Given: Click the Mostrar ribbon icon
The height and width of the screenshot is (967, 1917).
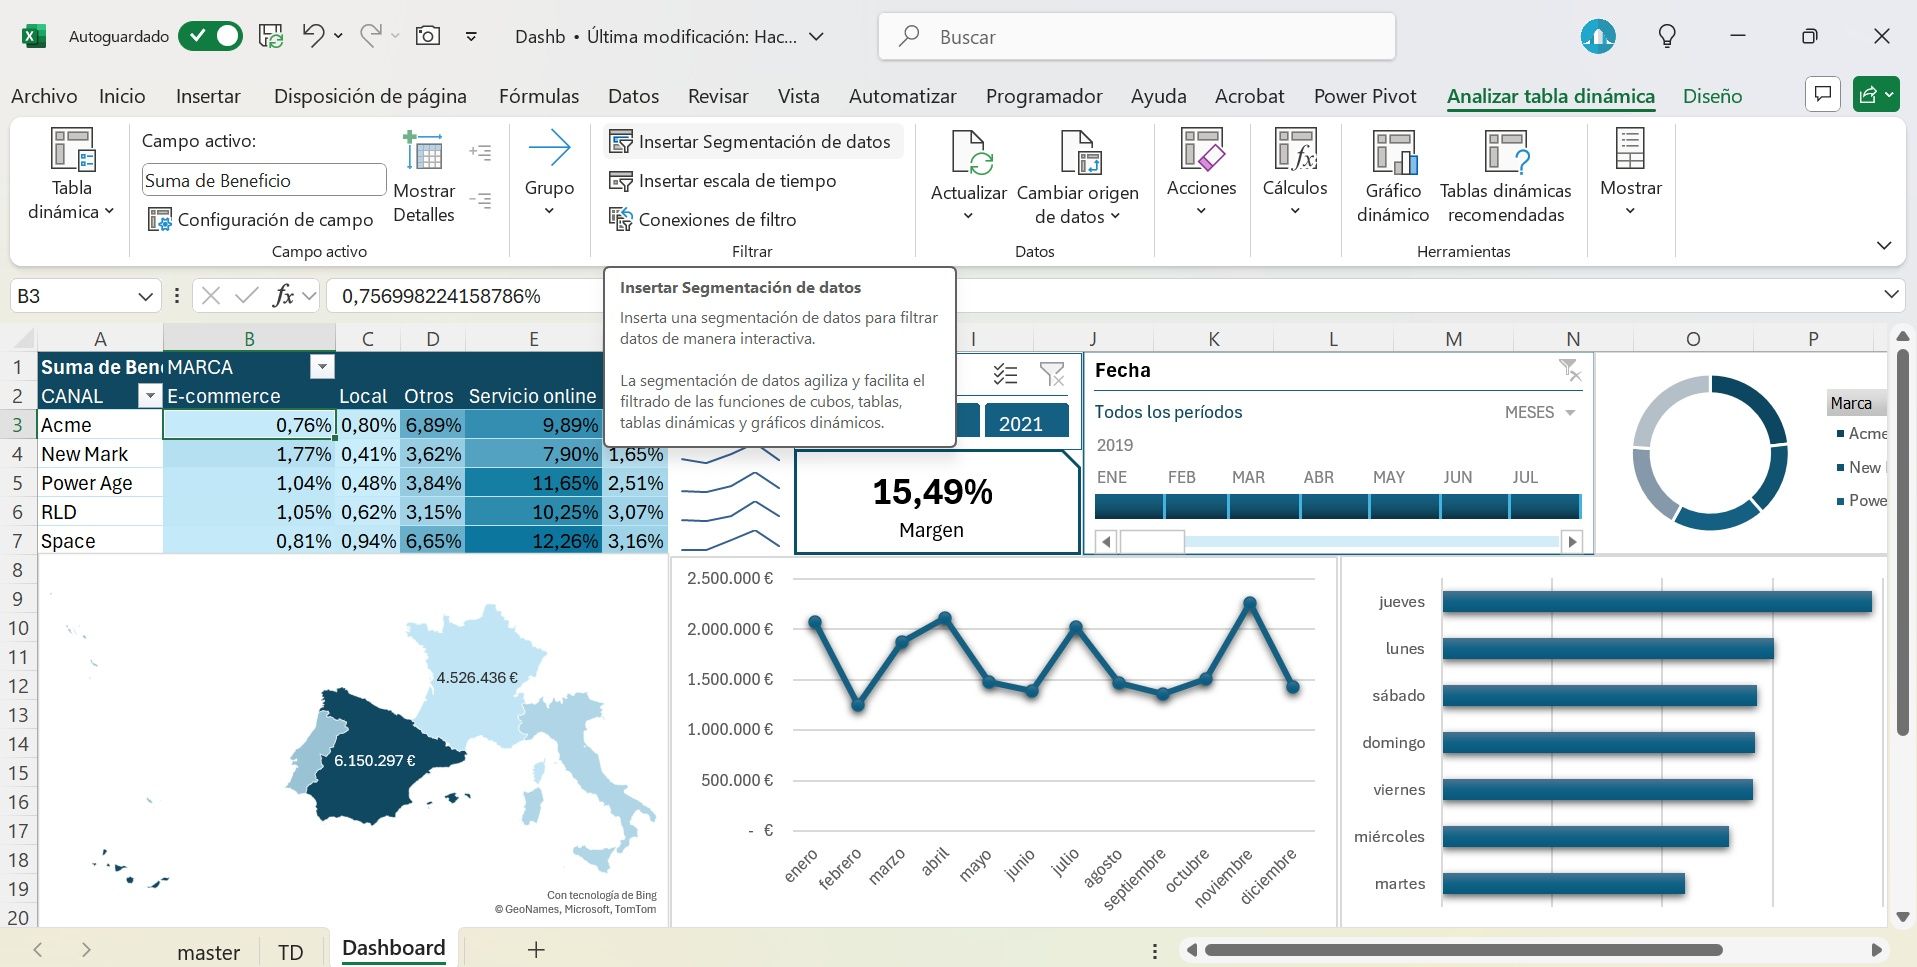Looking at the screenshot, I should click(x=1630, y=149).
